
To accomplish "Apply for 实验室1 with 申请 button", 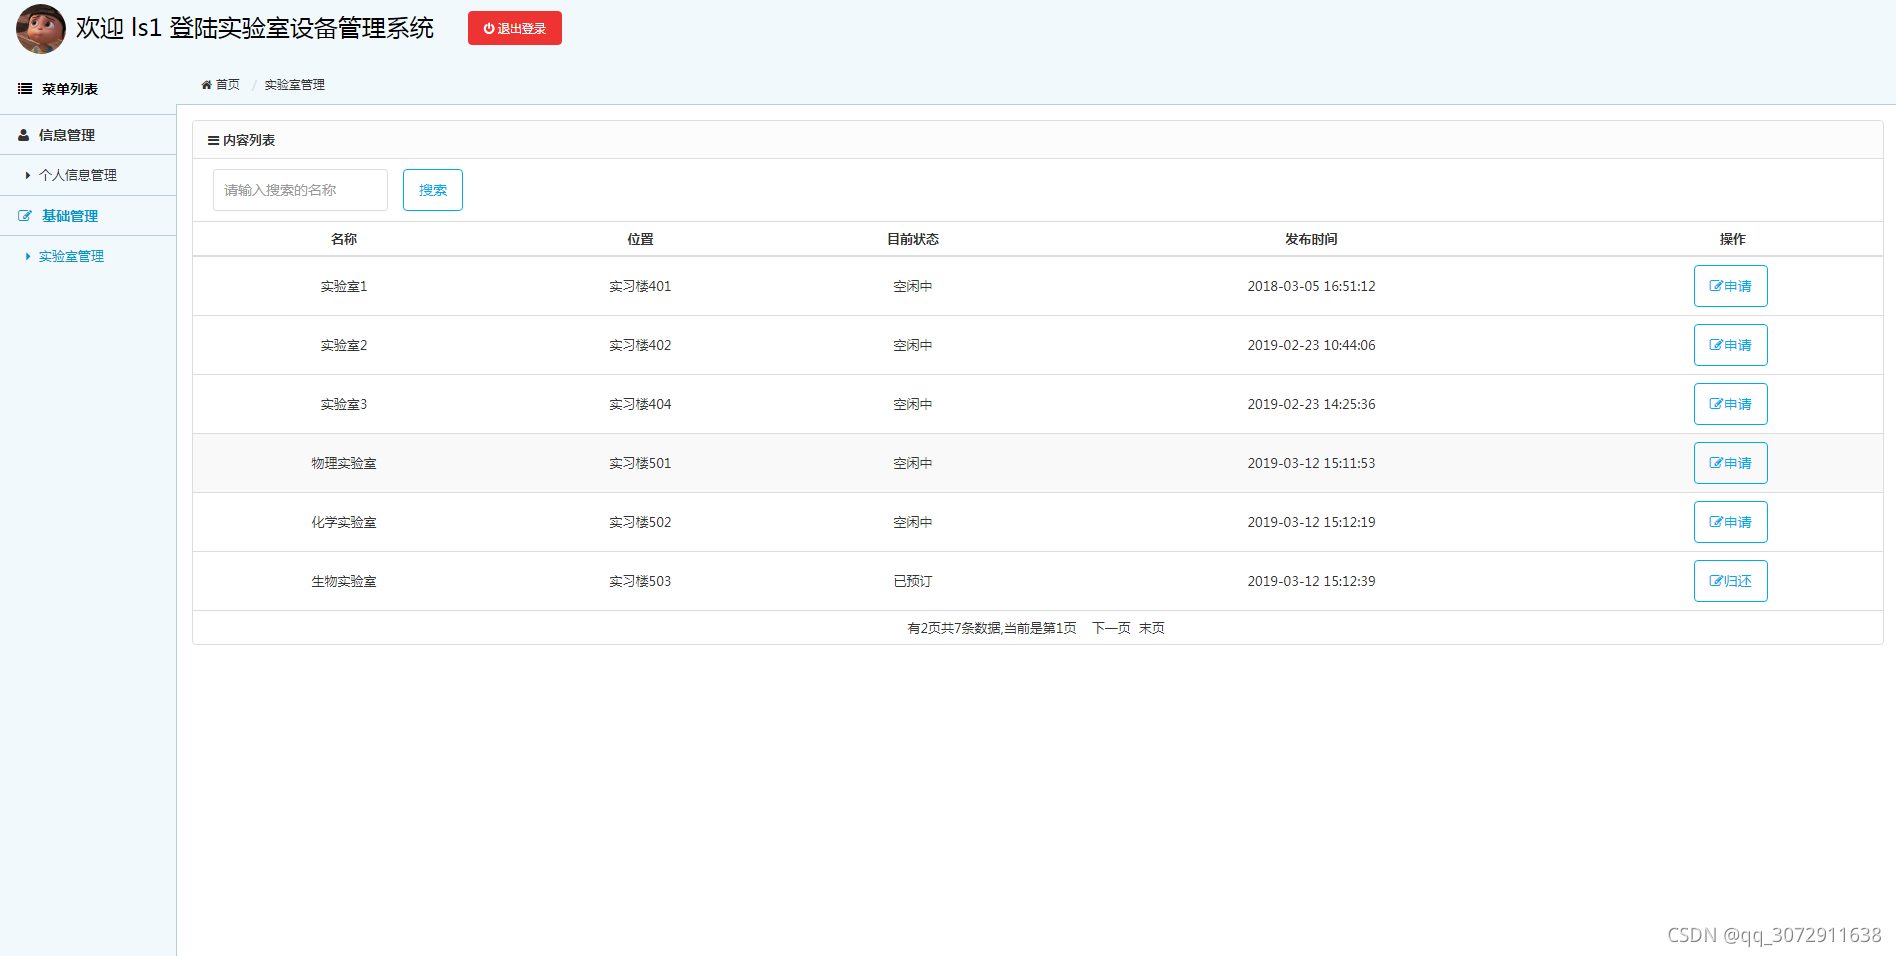I will coord(1731,286).
